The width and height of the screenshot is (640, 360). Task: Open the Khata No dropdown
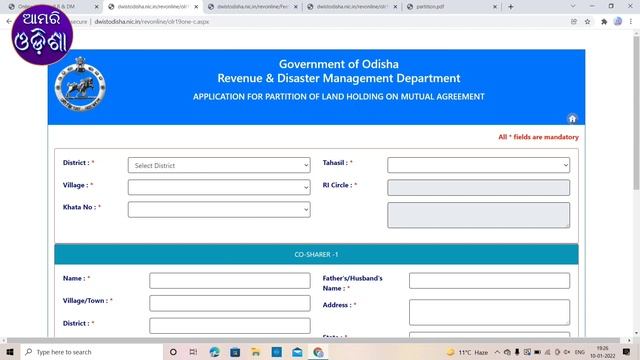(219, 209)
